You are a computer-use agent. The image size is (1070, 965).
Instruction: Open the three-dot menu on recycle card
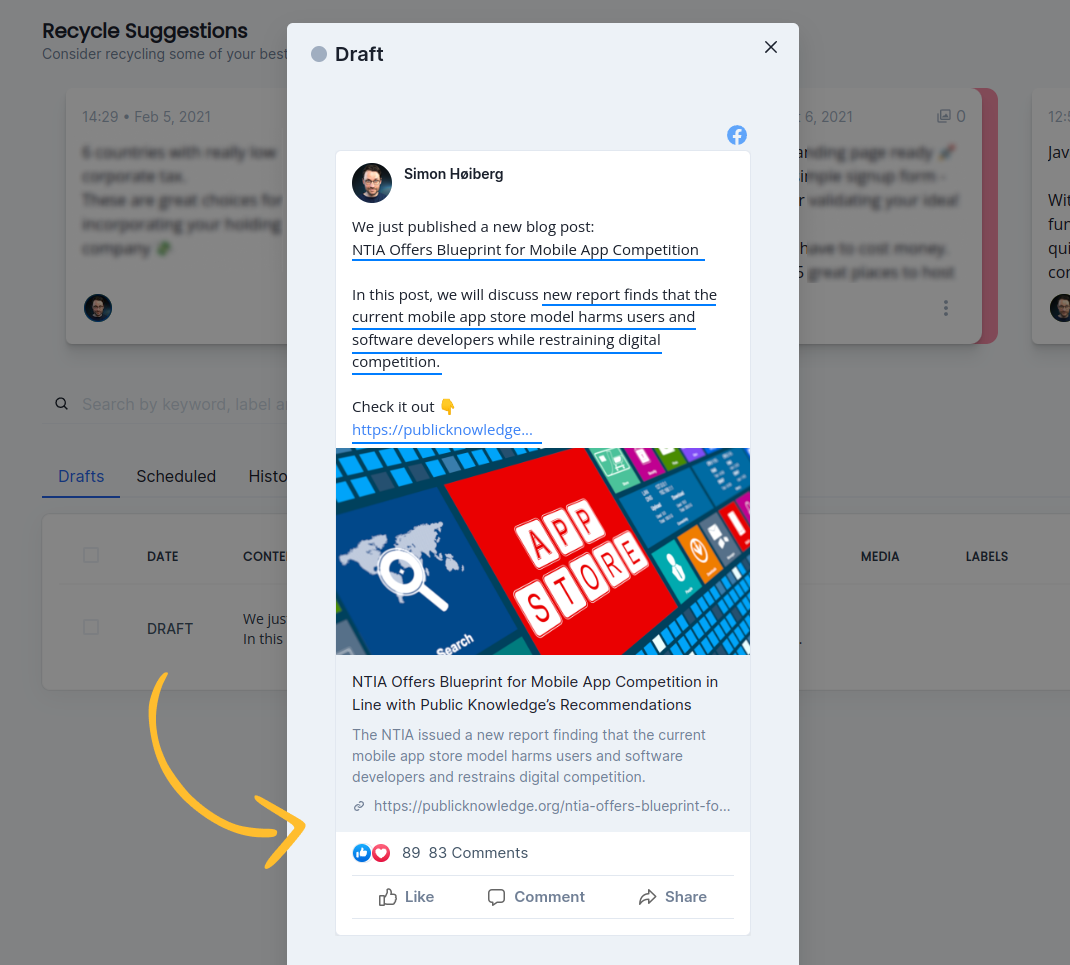coord(945,308)
